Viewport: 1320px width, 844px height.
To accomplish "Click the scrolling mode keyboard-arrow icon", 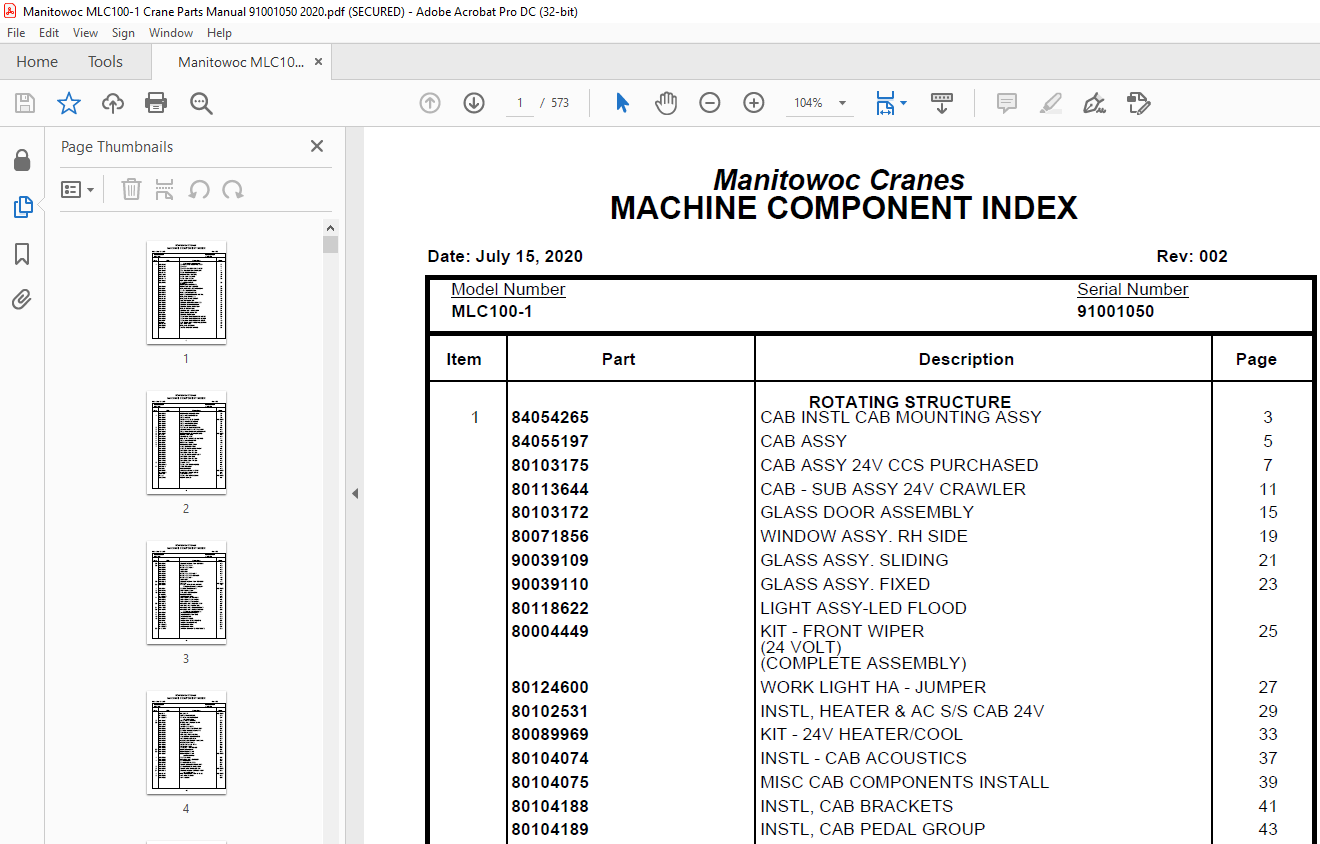I will click(x=941, y=103).
